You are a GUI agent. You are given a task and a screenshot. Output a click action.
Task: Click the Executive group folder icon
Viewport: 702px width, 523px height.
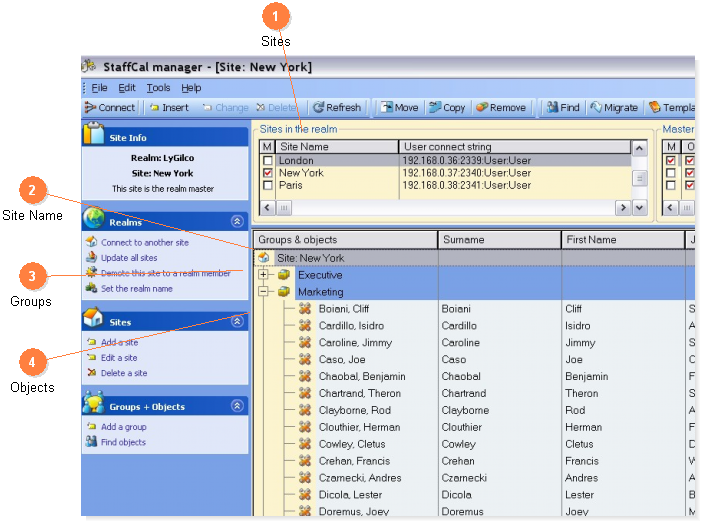click(x=284, y=274)
